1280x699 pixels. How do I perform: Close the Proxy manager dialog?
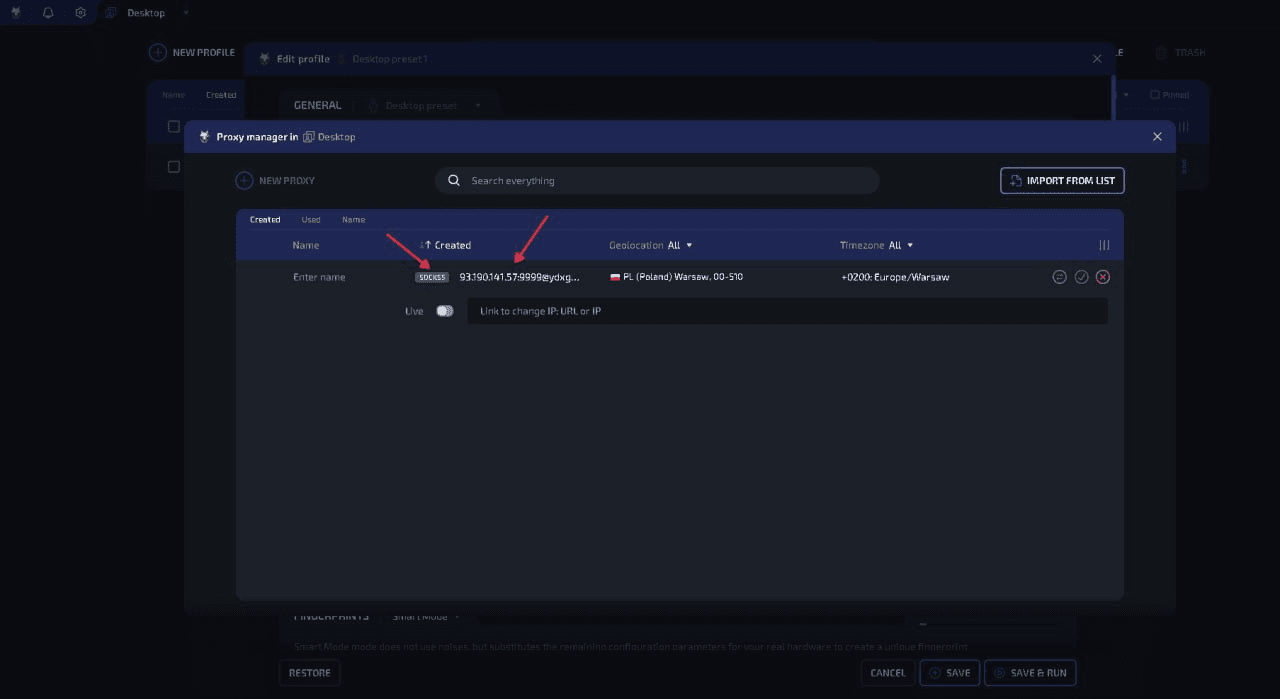click(1157, 137)
